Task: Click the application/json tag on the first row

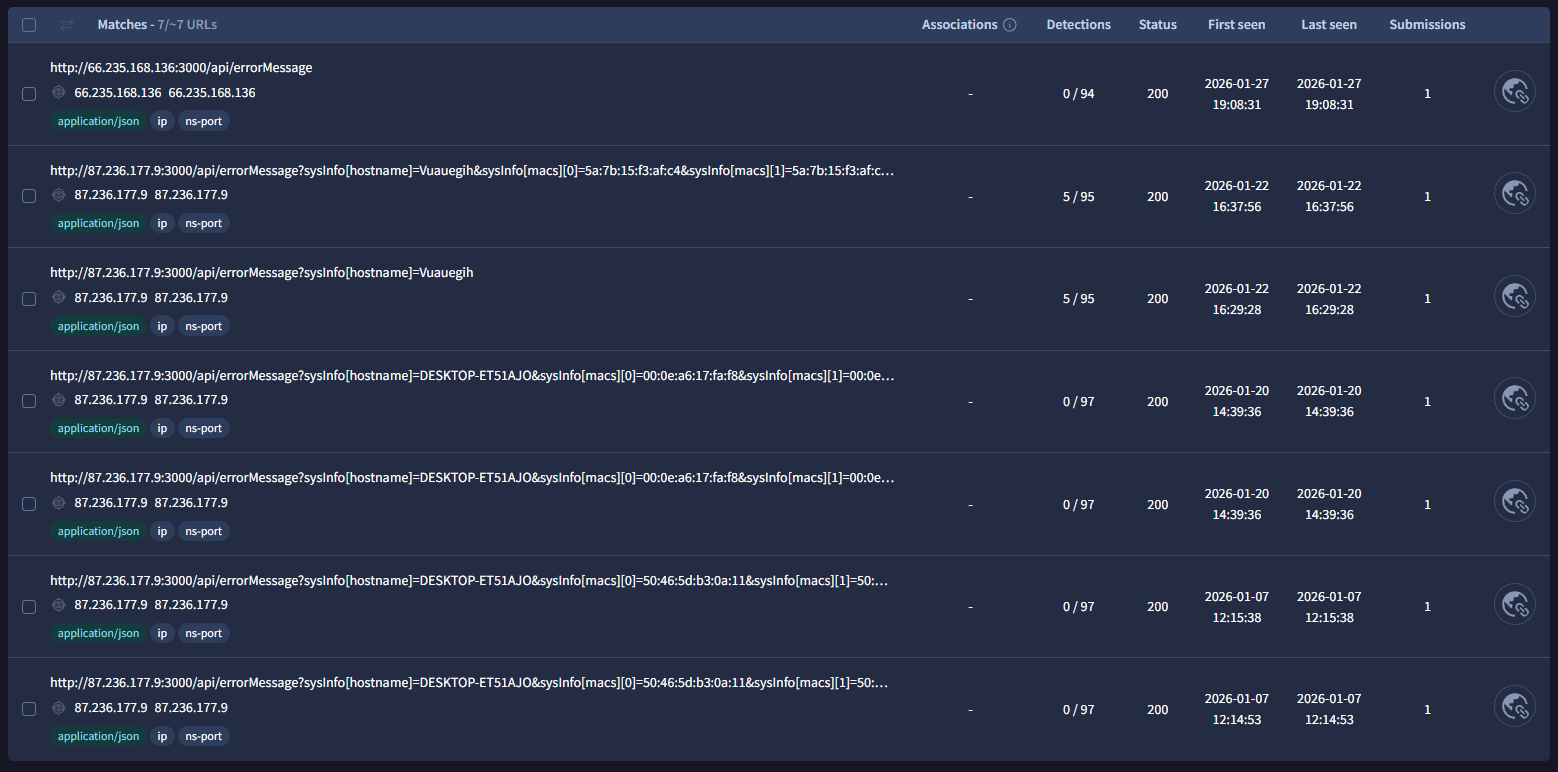Action: 97,120
